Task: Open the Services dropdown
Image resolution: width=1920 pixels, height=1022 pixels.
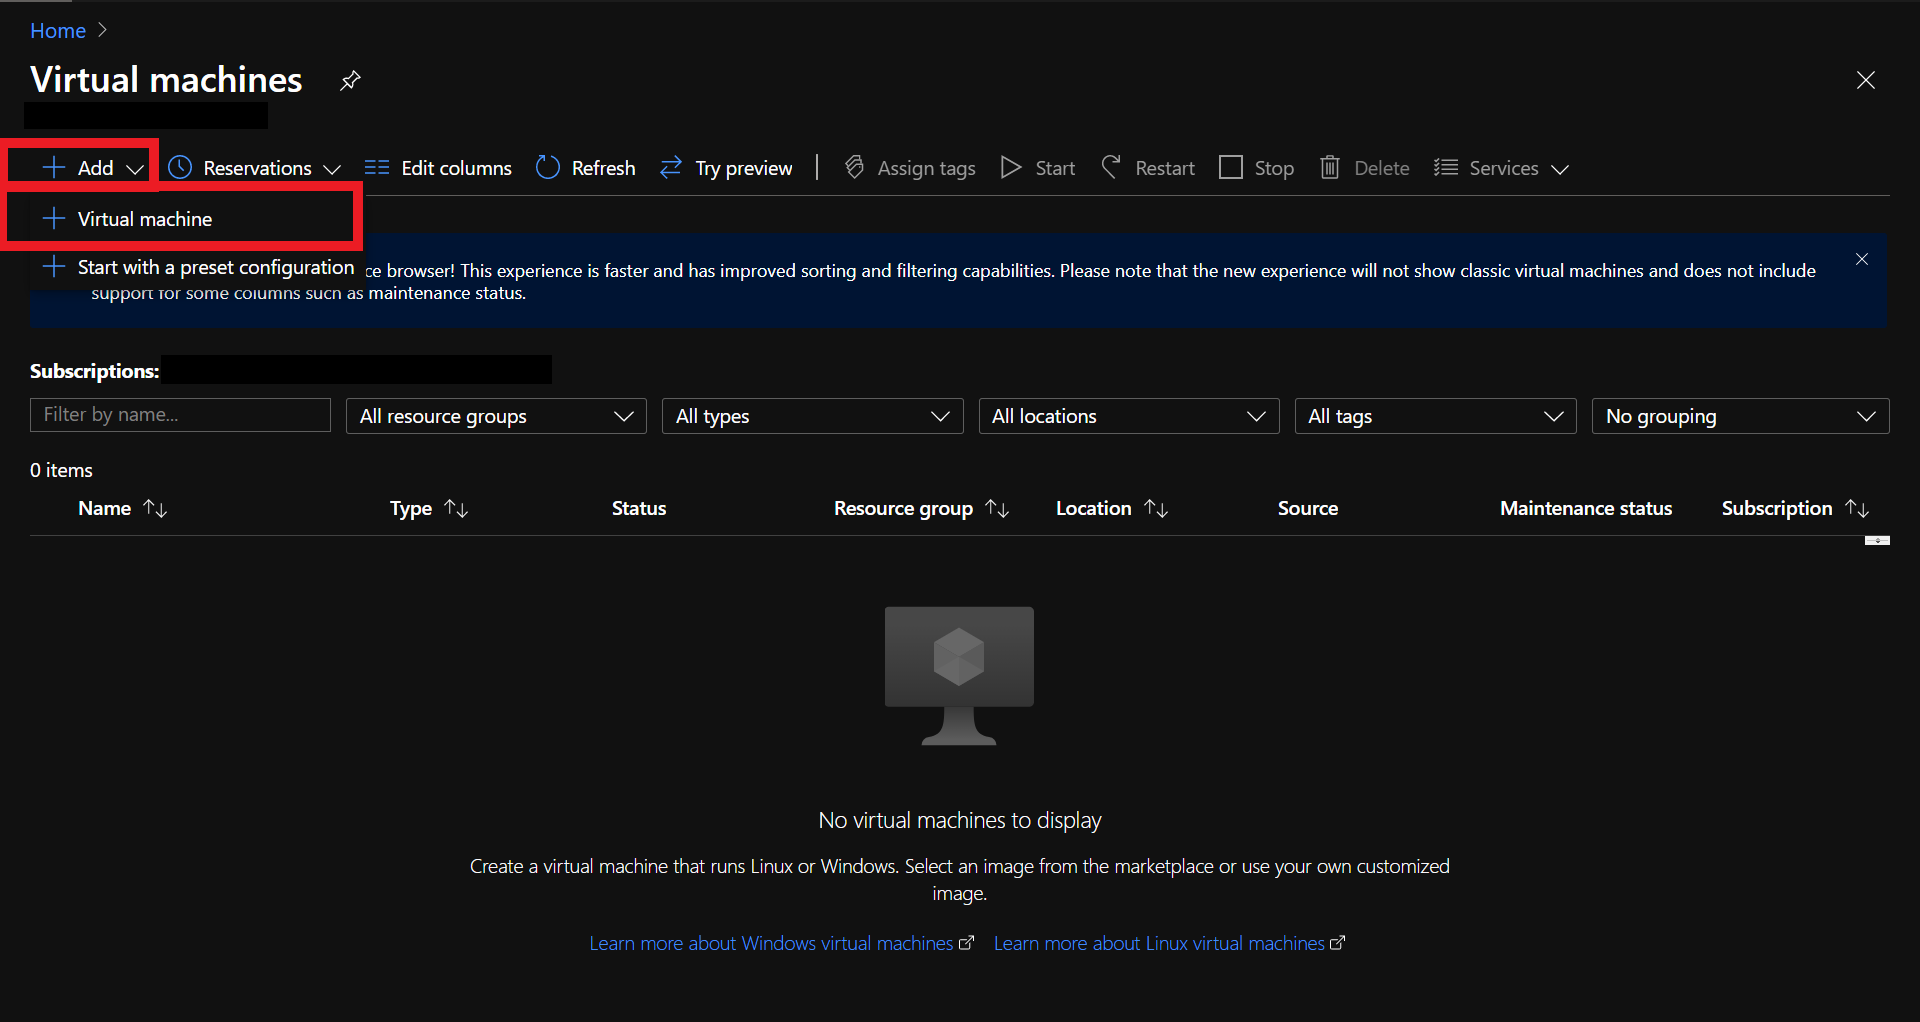Action: (1501, 167)
